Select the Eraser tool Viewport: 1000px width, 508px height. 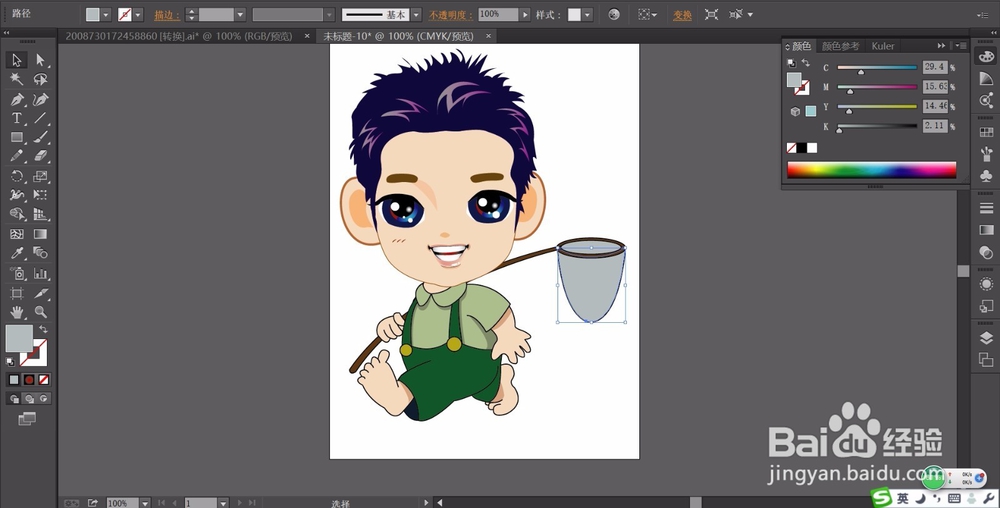40,156
